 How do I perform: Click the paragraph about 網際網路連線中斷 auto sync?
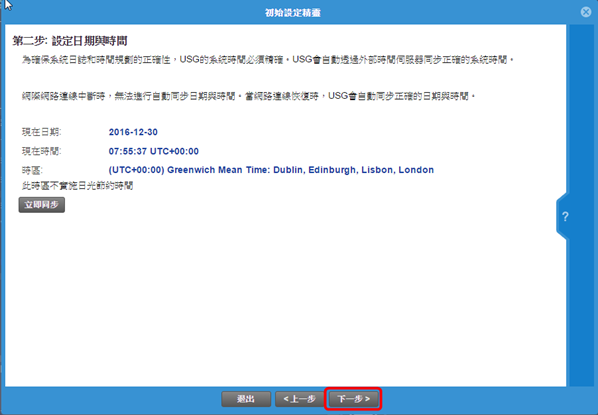(248, 96)
